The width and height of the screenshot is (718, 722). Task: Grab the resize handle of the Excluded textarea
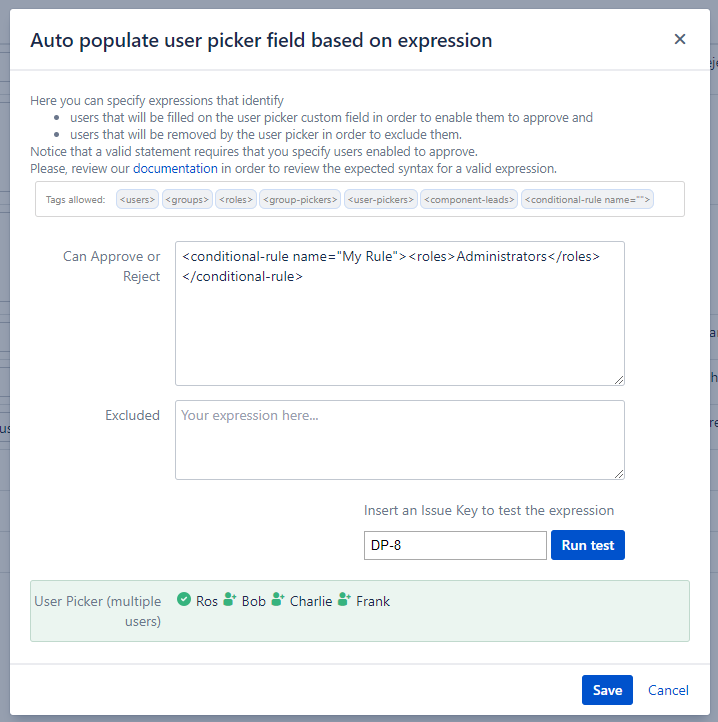tap(619, 474)
